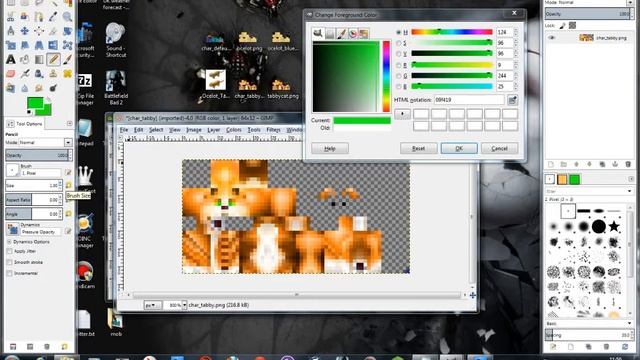Click the Reset button in color dialog
This screenshot has height=360, width=640.
click(418, 149)
